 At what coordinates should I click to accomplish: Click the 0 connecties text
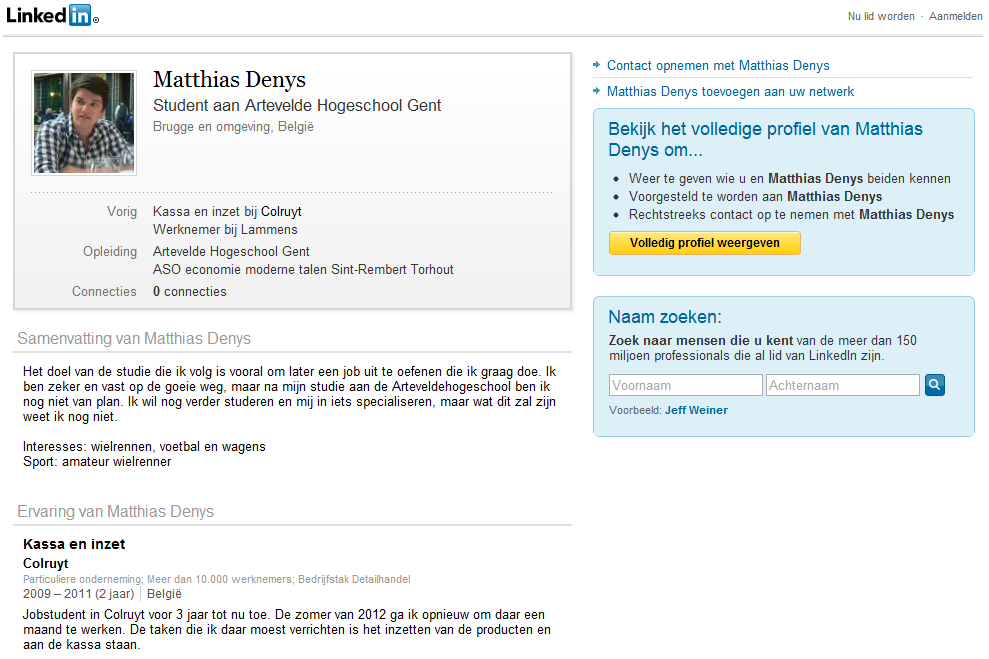[x=190, y=292]
